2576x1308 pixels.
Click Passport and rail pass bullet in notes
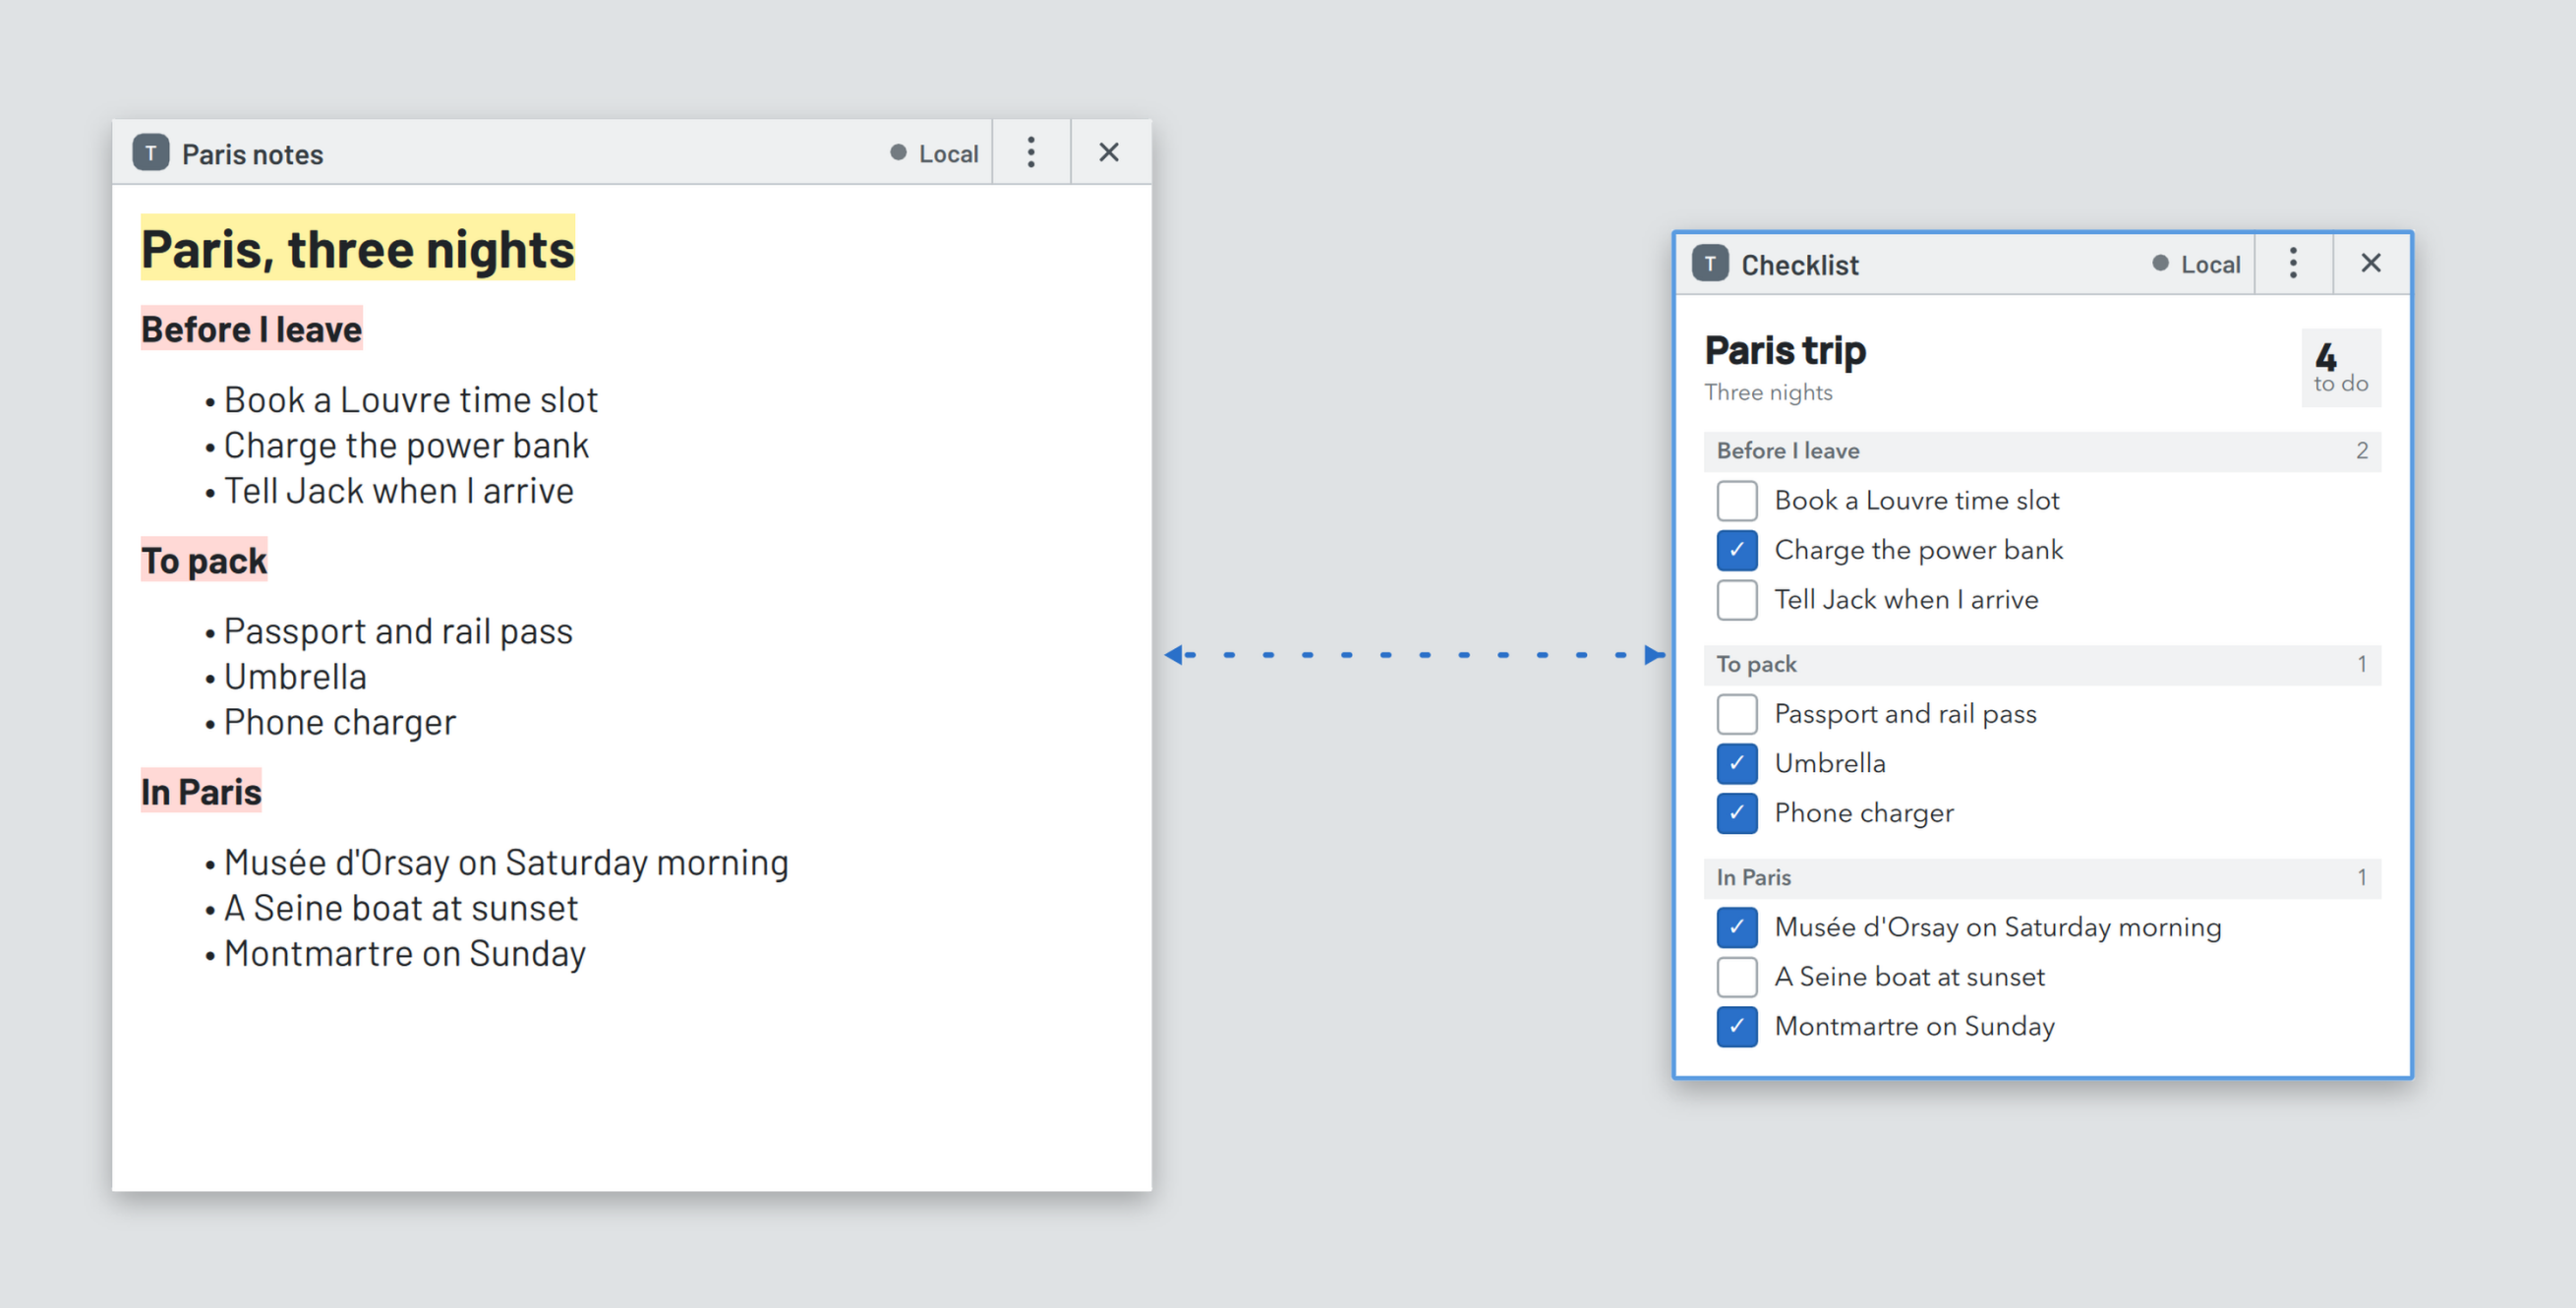click(x=398, y=632)
